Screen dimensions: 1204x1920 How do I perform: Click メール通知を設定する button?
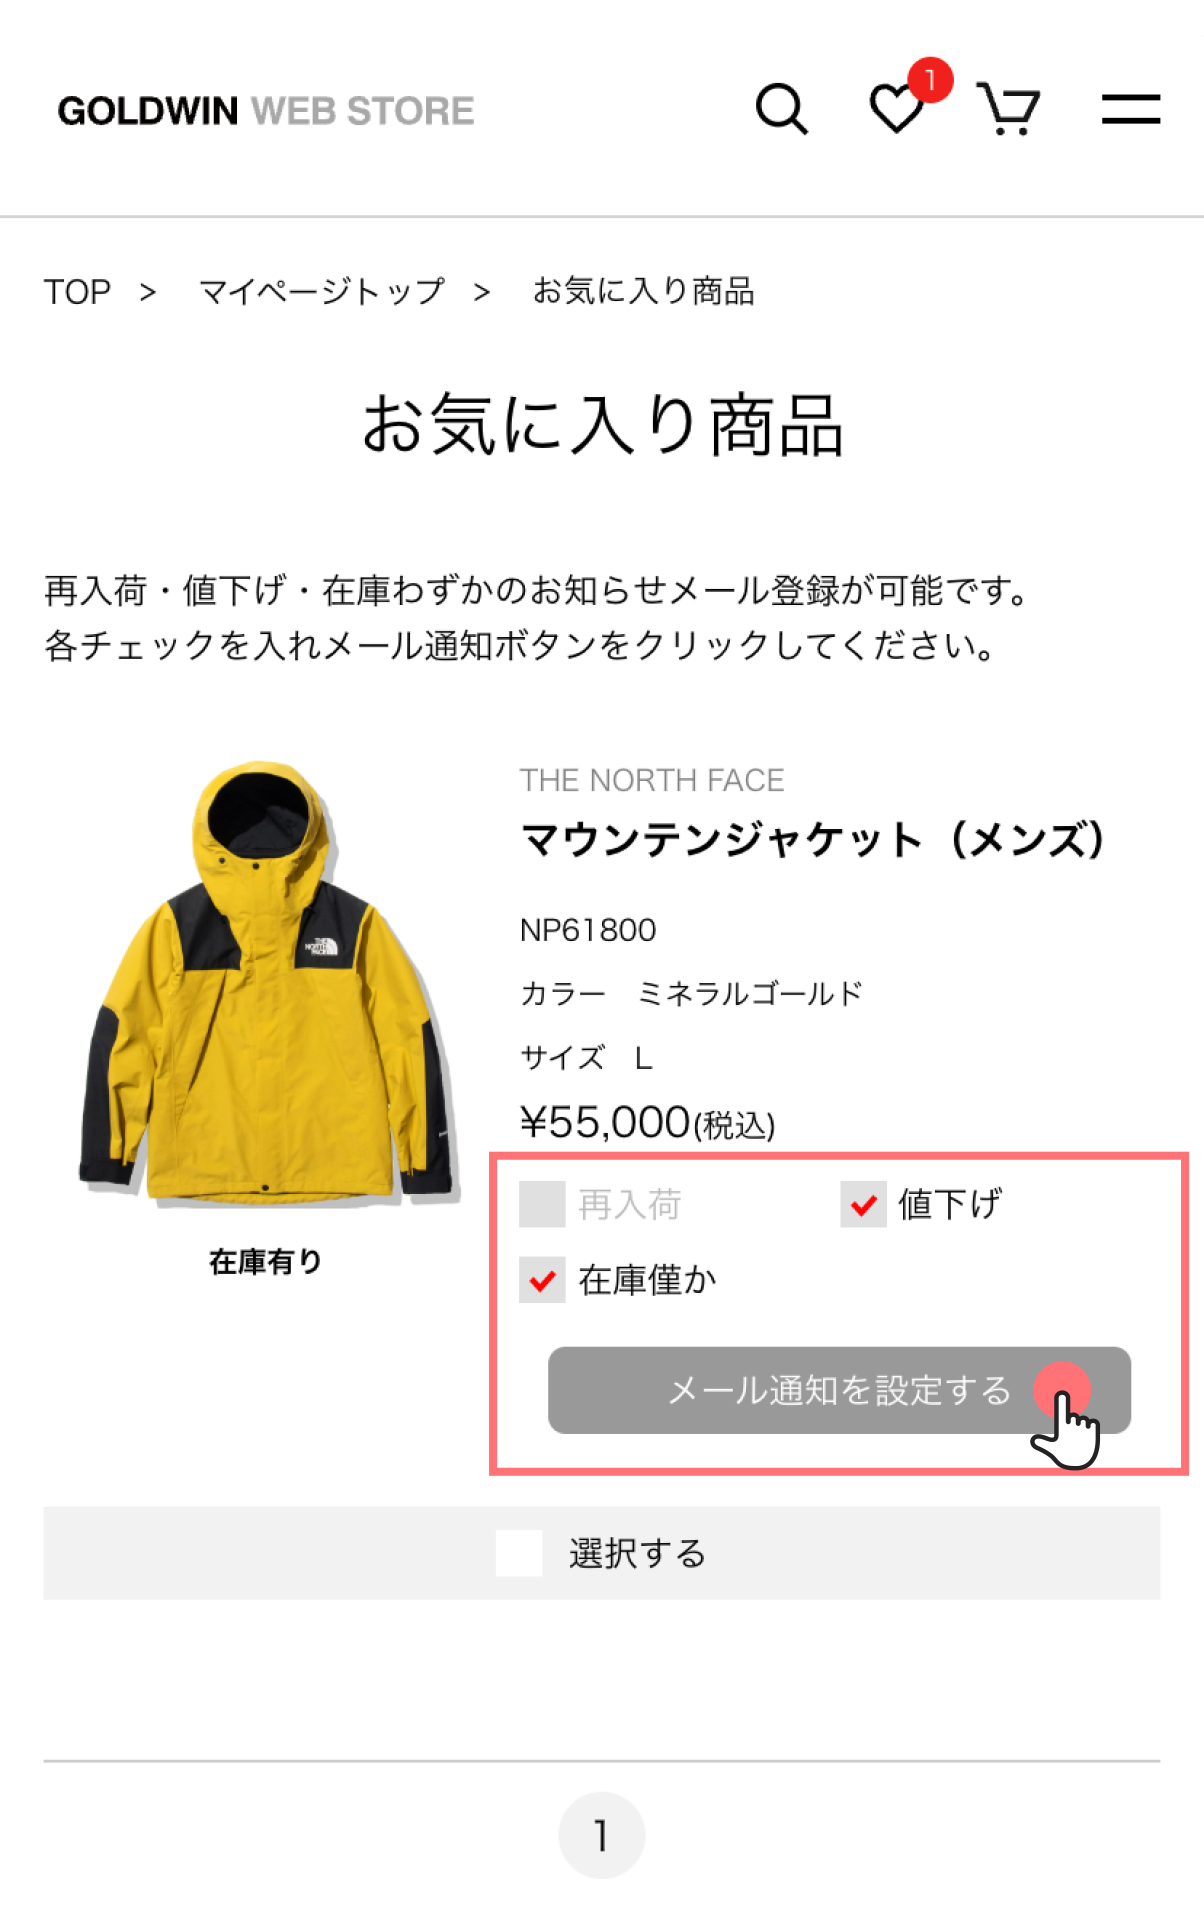(x=839, y=1390)
